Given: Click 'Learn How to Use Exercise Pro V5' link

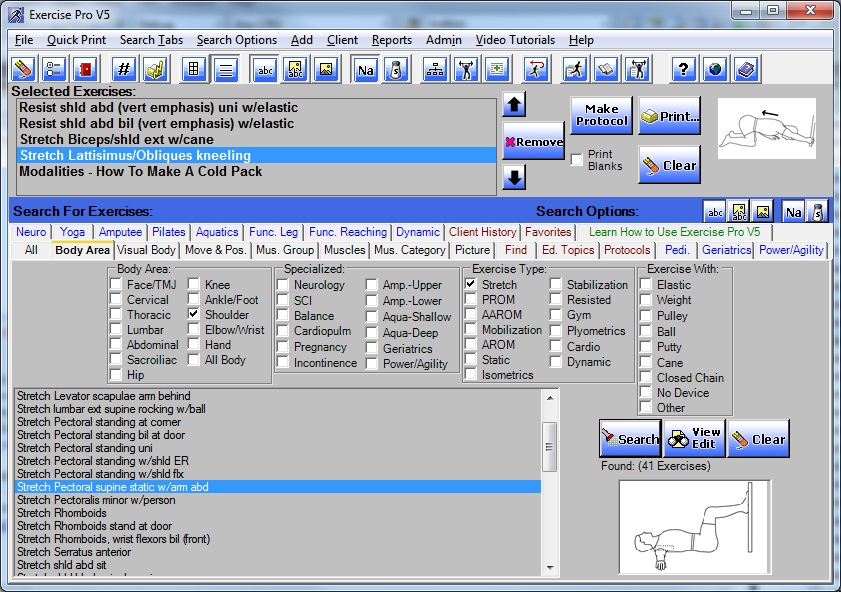Looking at the screenshot, I should [x=674, y=232].
